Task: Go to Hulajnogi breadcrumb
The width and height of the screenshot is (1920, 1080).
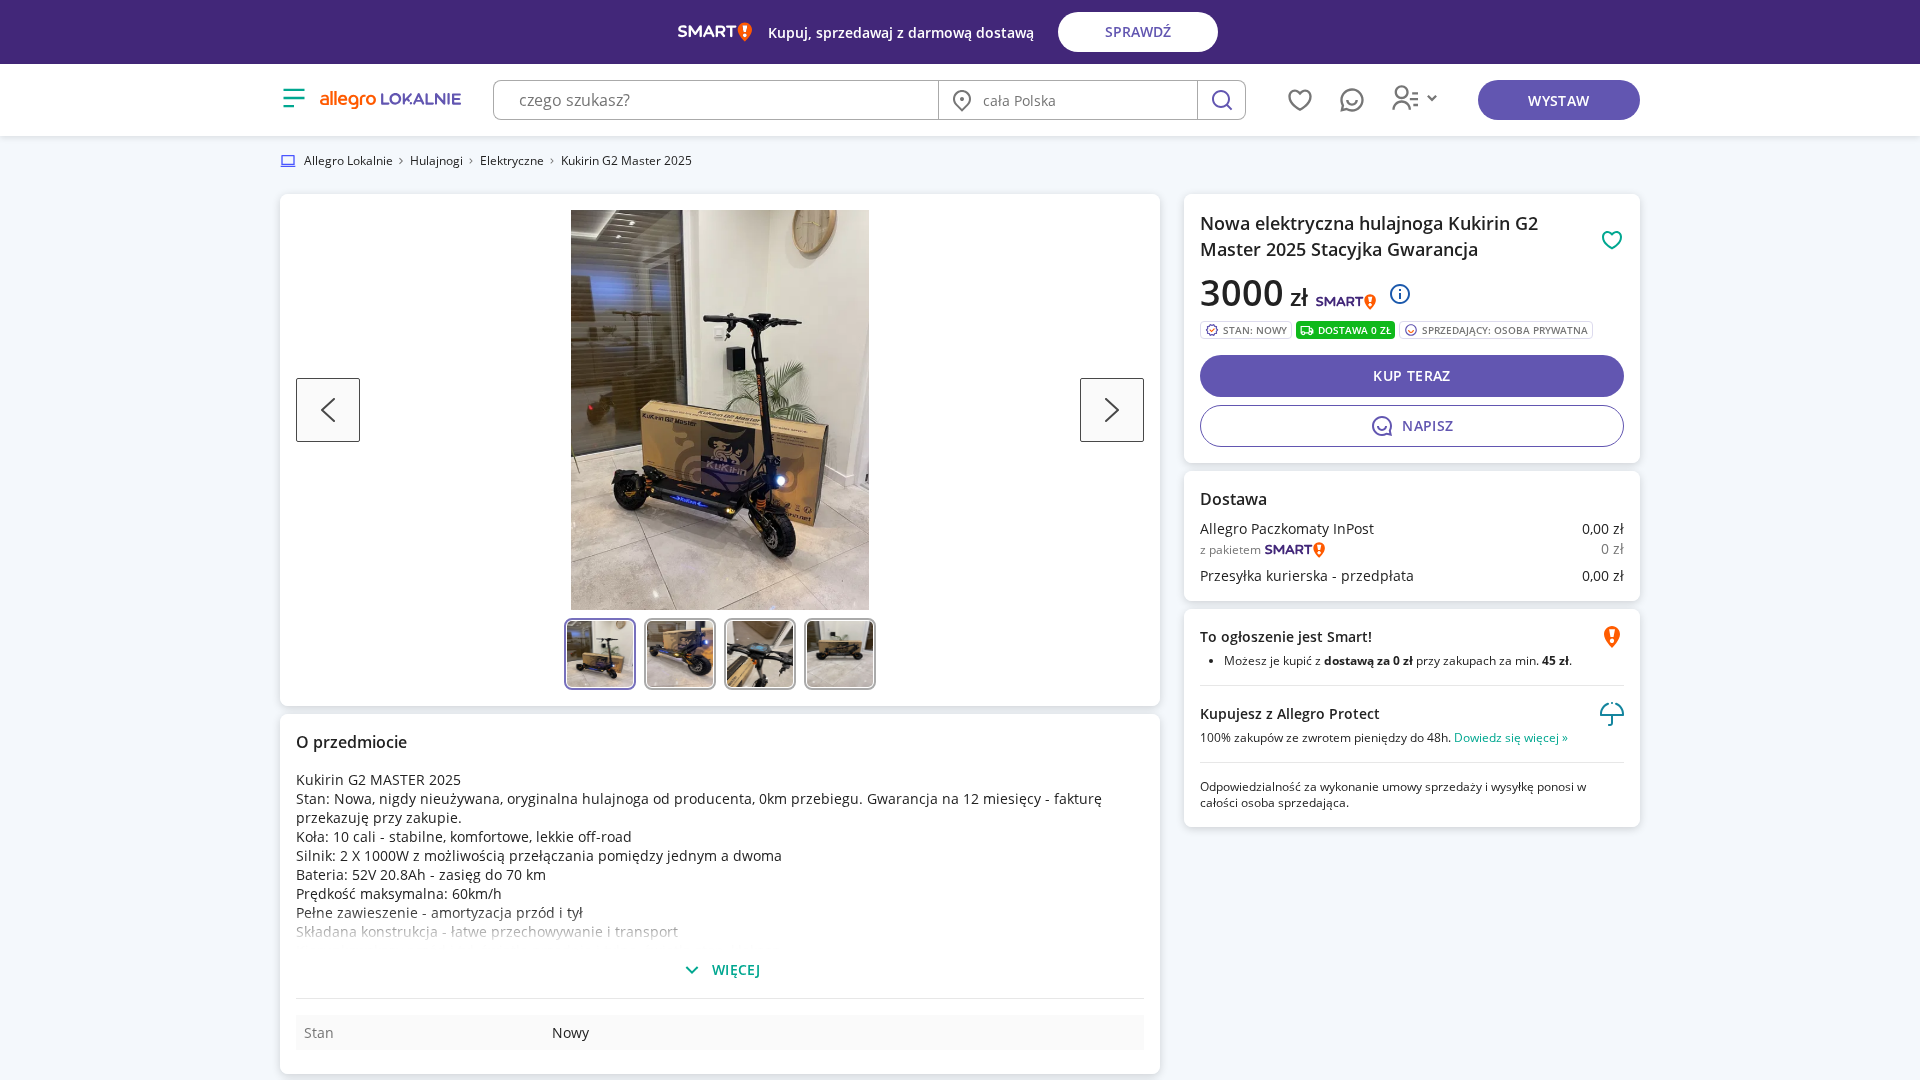Action: 436,161
